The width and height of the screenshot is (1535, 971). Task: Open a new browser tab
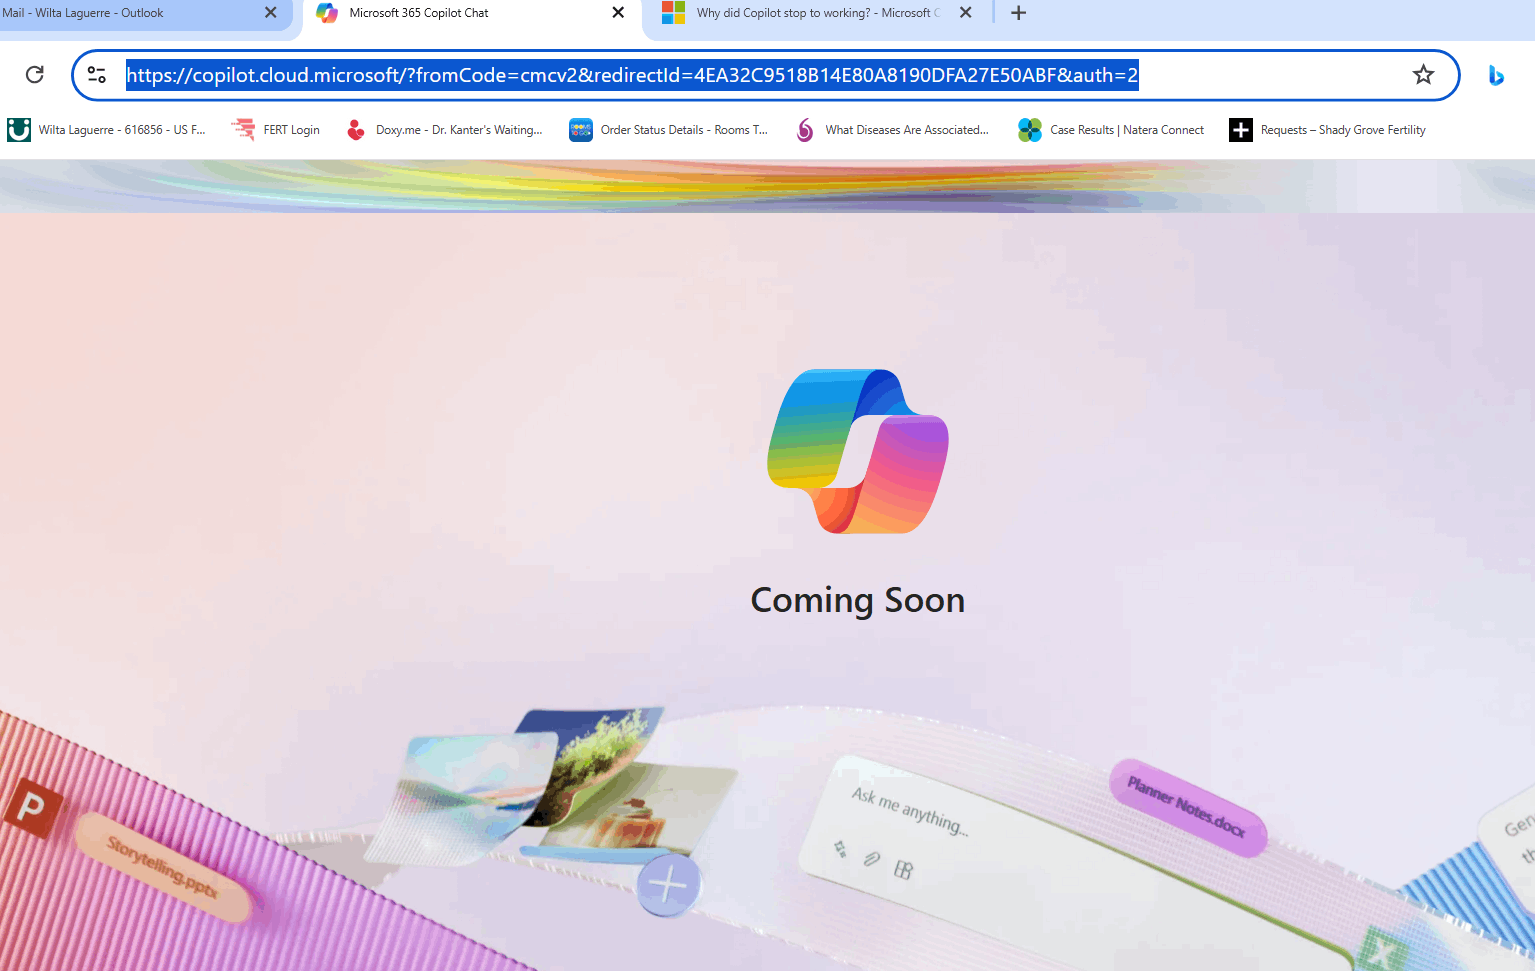[1018, 13]
